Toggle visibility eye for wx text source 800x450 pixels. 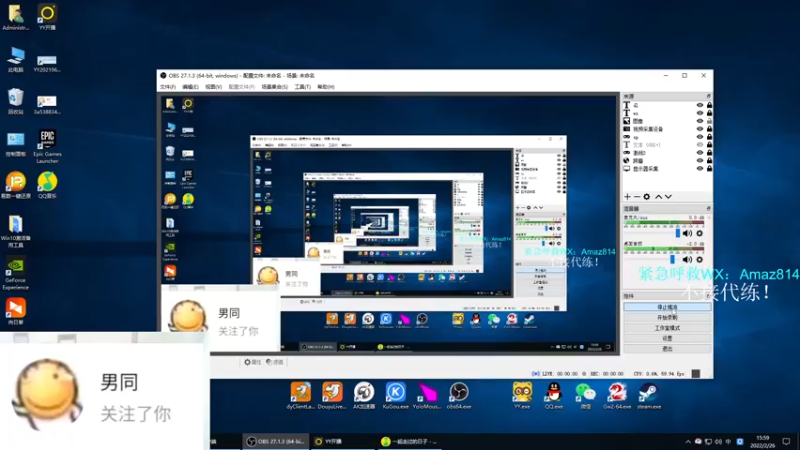coord(699,113)
